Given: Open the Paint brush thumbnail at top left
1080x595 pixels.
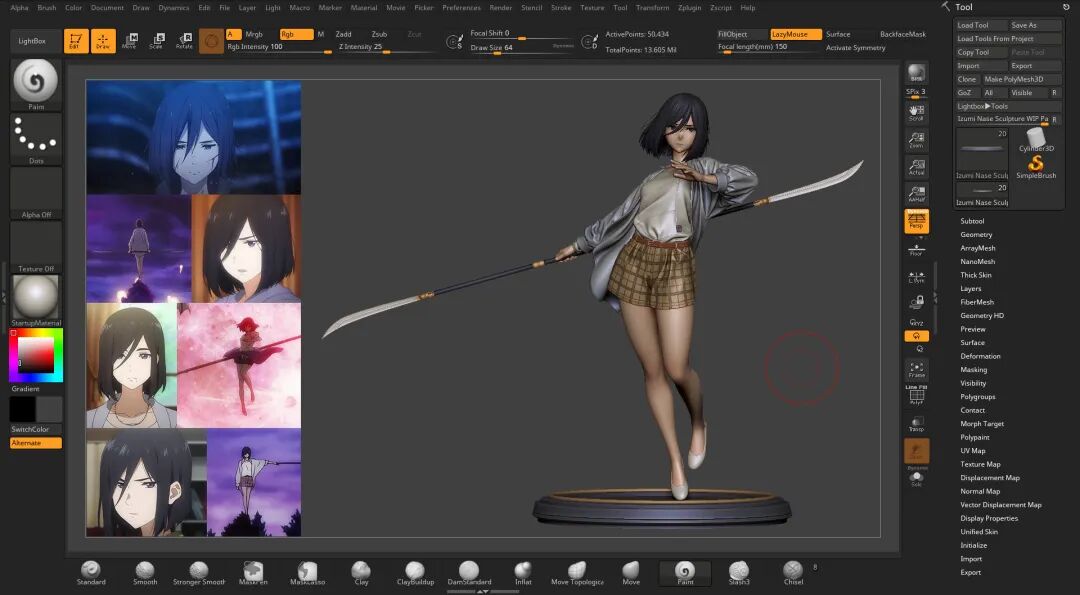Looking at the screenshot, I should [36, 85].
